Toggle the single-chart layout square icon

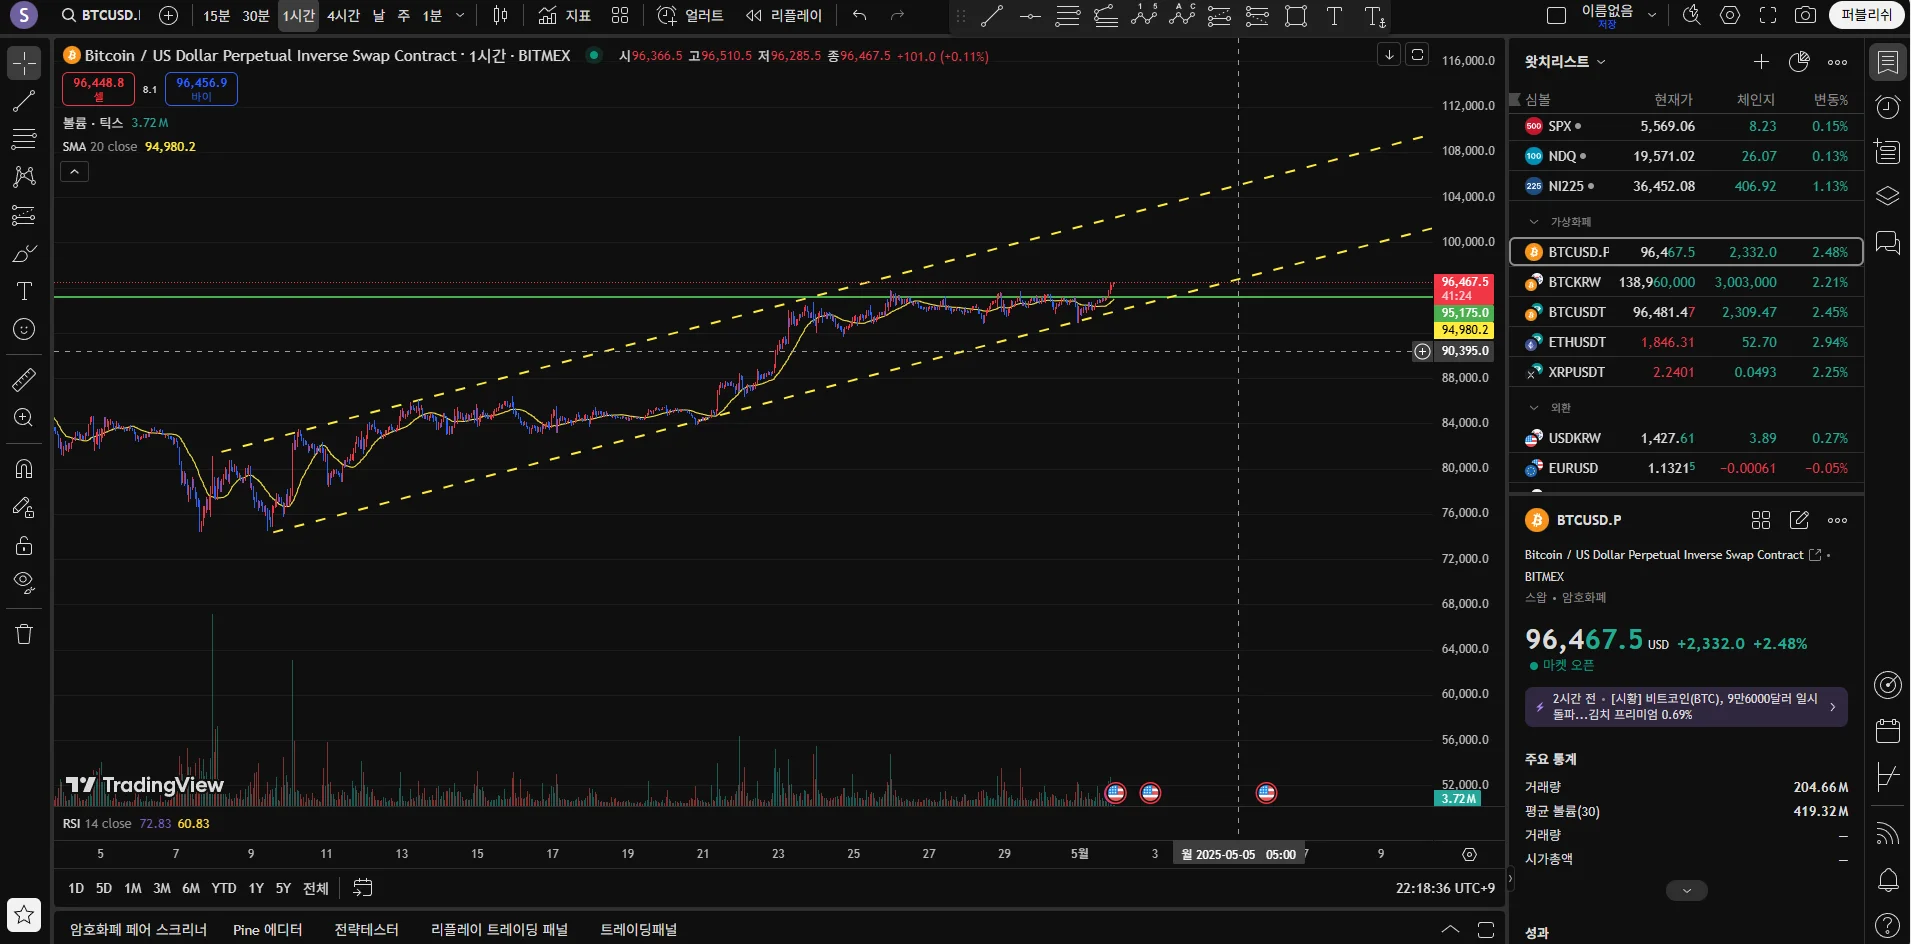pyautogui.click(x=1556, y=15)
